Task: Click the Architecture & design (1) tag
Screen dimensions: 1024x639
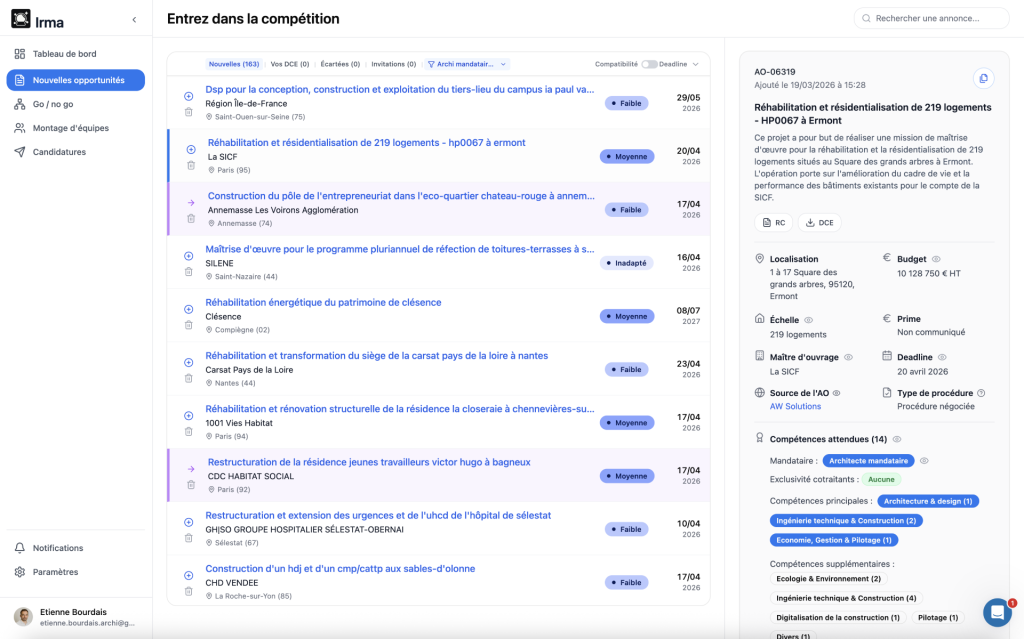Action: (928, 501)
